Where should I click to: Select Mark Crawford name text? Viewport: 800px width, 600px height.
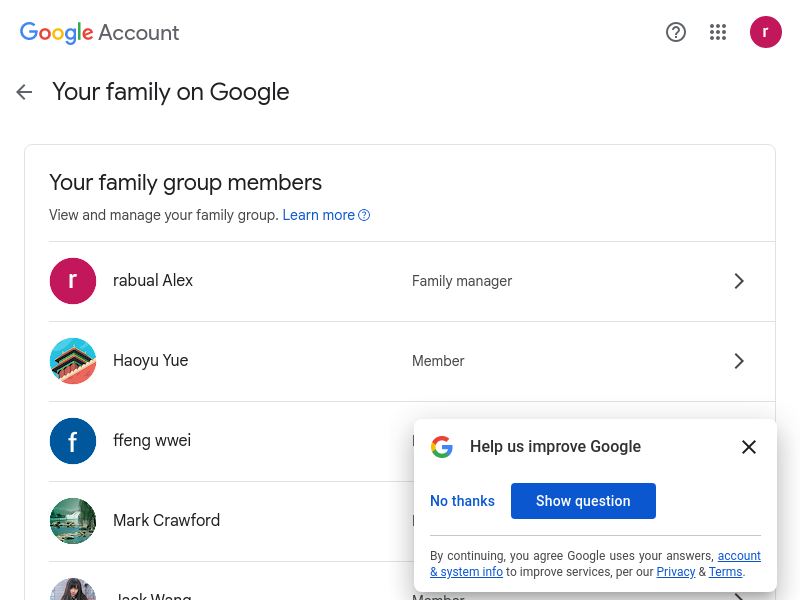[x=166, y=520]
